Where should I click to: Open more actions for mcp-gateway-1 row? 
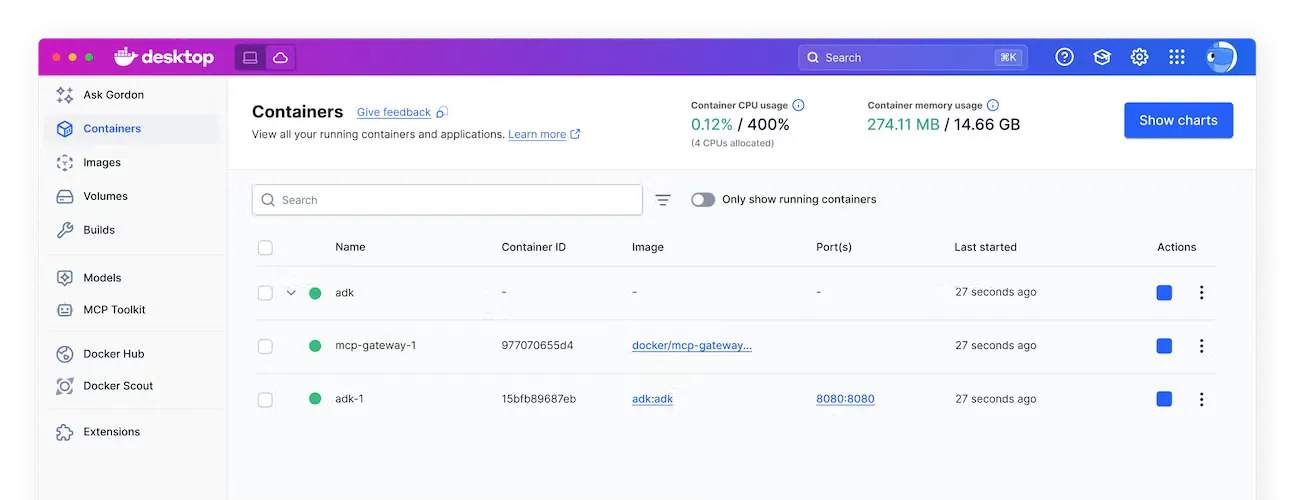coord(1201,346)
